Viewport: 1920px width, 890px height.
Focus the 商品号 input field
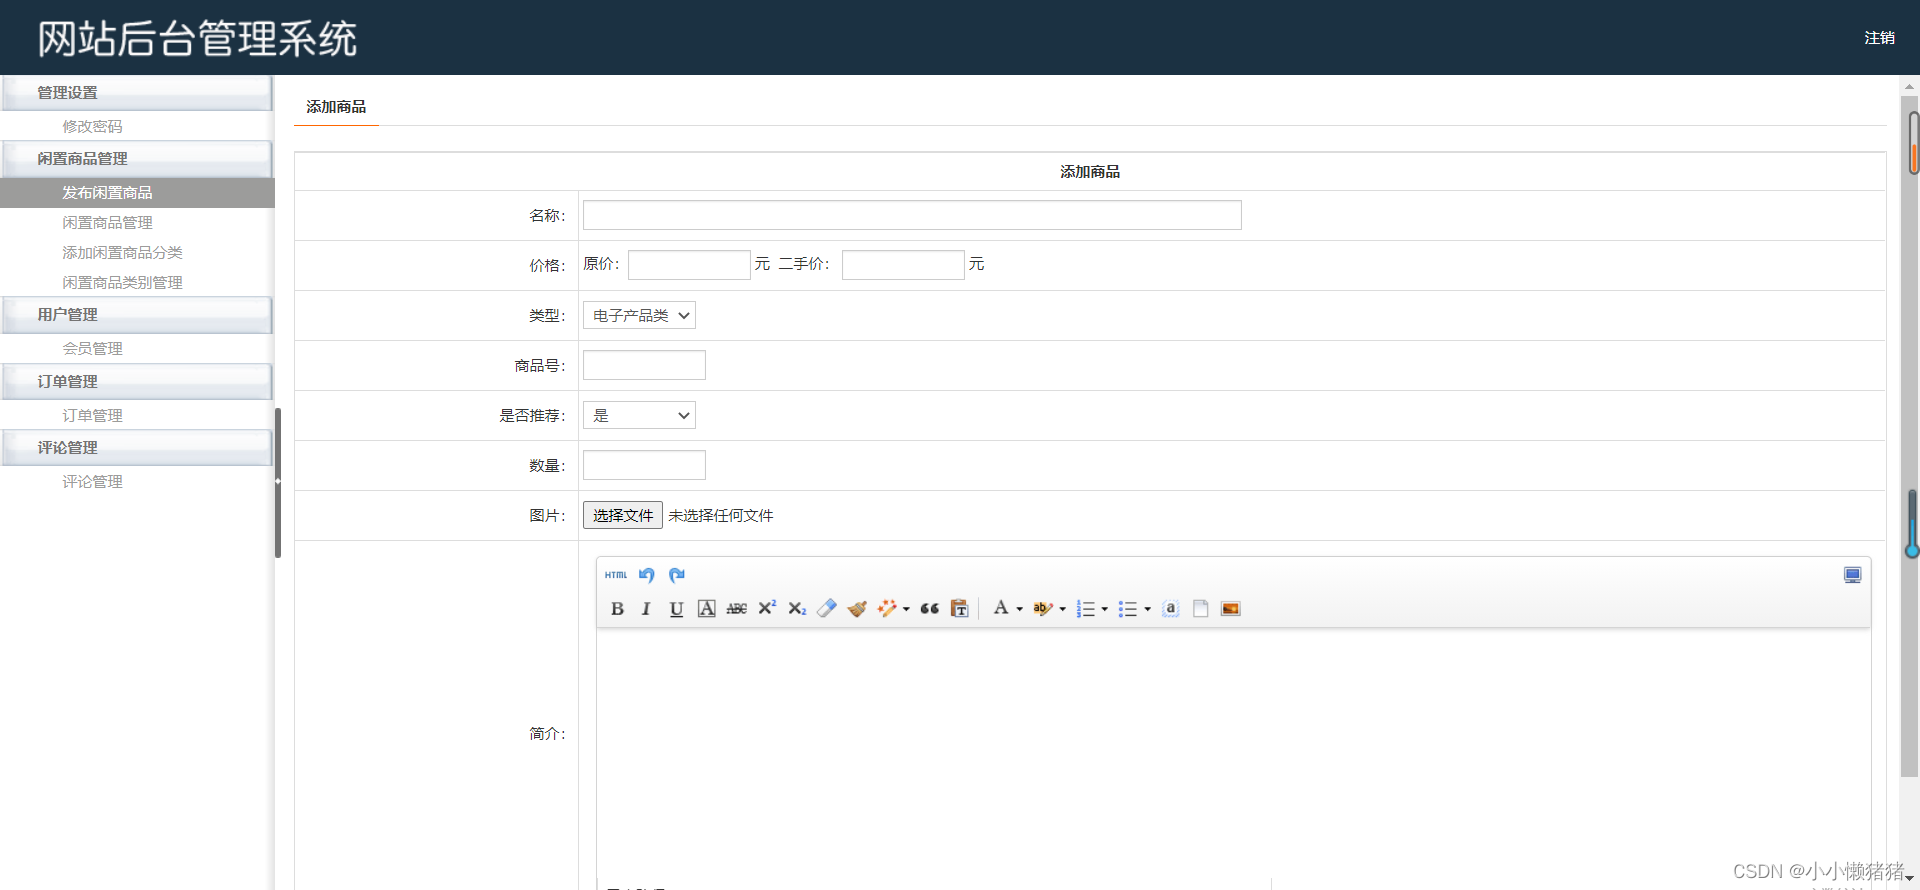[x=644, y=365]
